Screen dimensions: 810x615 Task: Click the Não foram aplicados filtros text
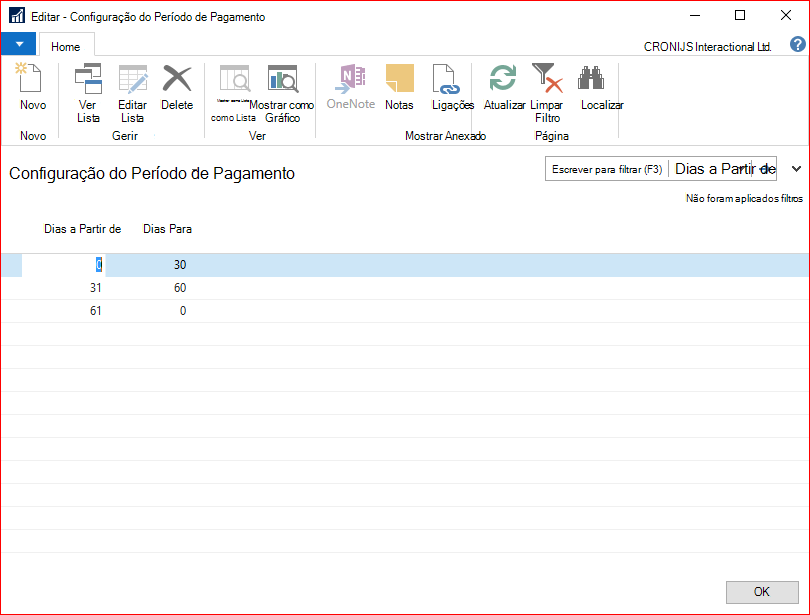[744, 198]
